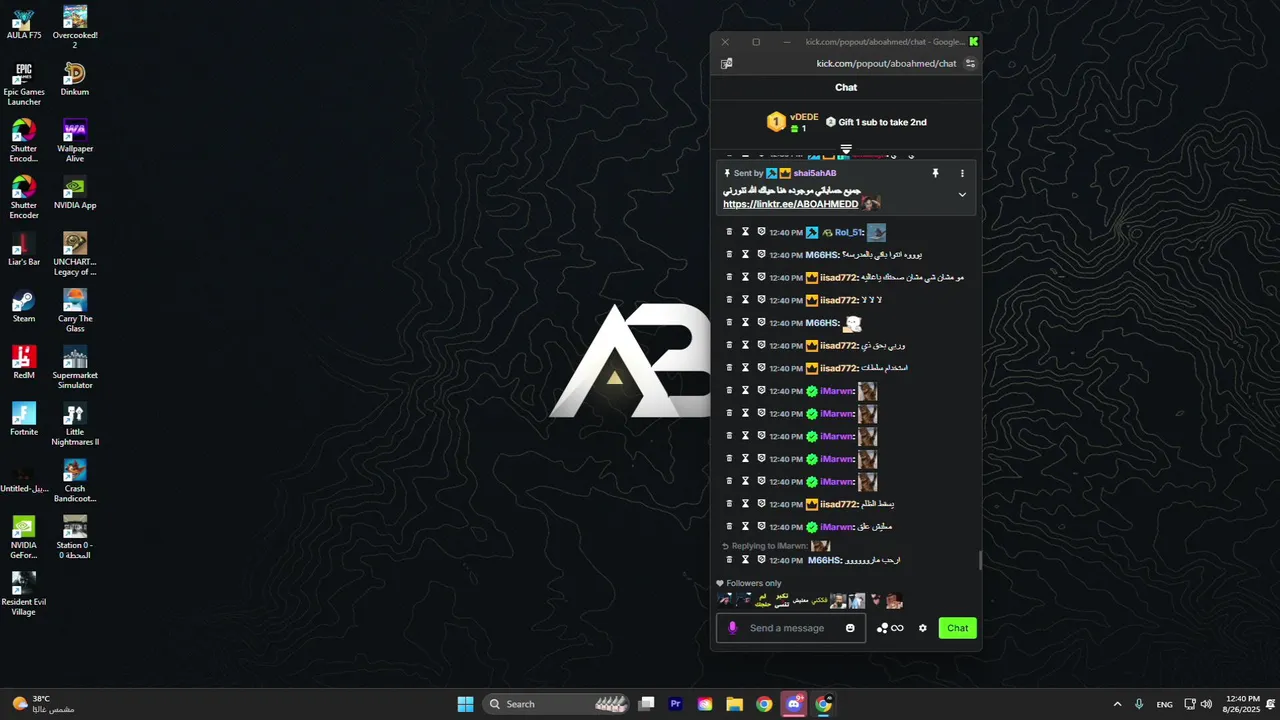Open pinned message three-dot menu
Viewport: 1280px width, 720px height.
[962, 173]
